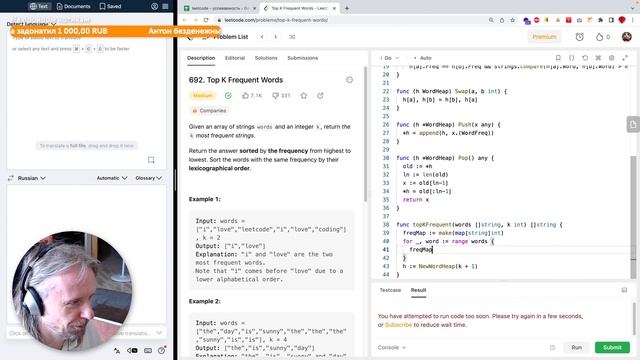Switch to the Saved tab in the translator
Screen dimensions: 640x360
point(110,6)
